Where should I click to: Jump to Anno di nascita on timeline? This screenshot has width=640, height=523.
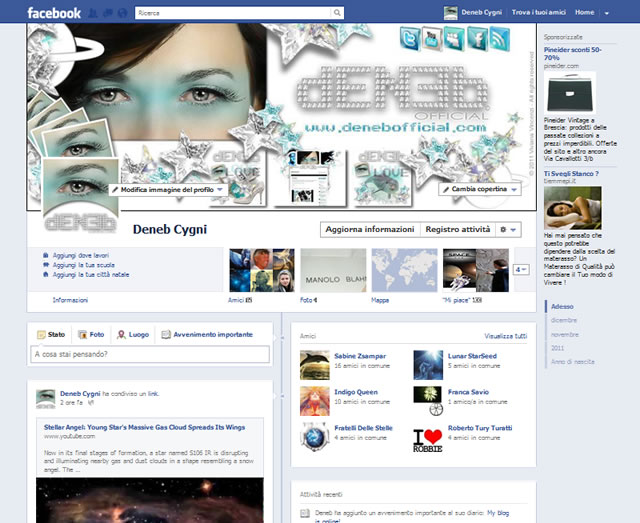pos(573,362)
